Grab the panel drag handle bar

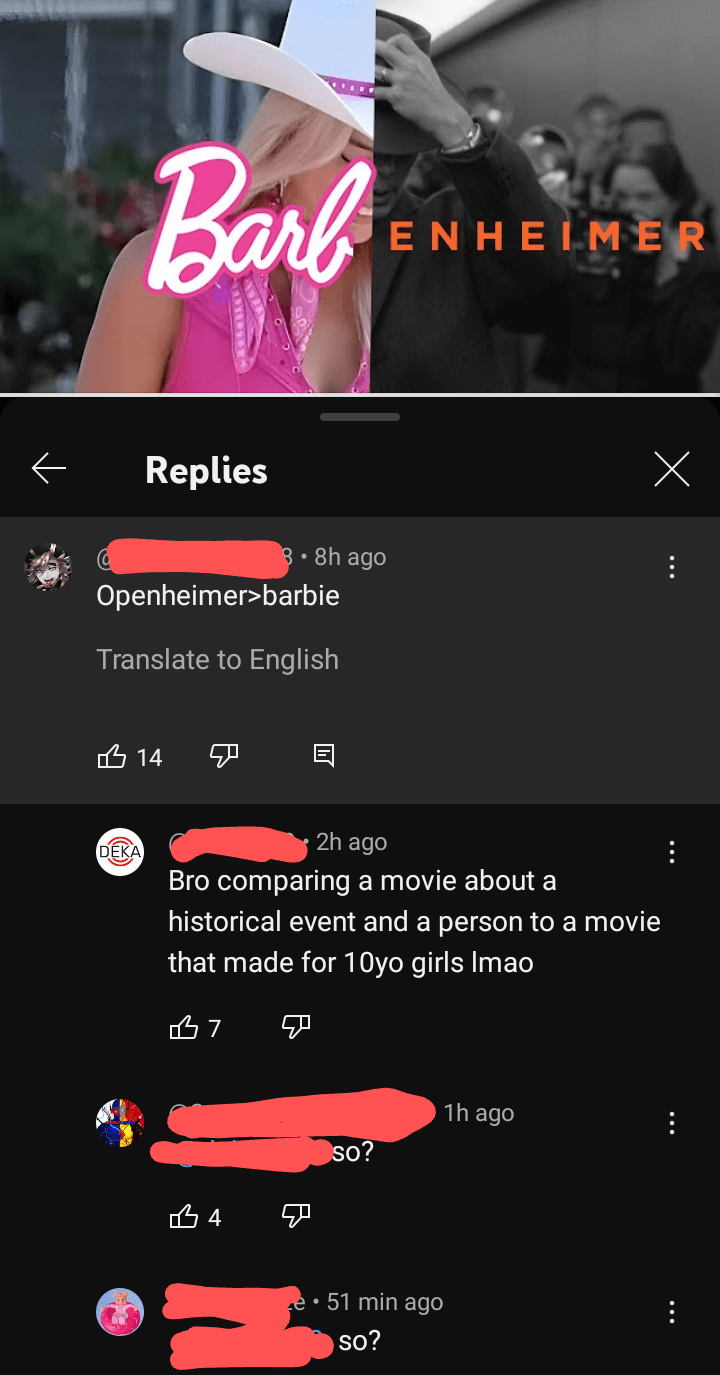(360, 417)
